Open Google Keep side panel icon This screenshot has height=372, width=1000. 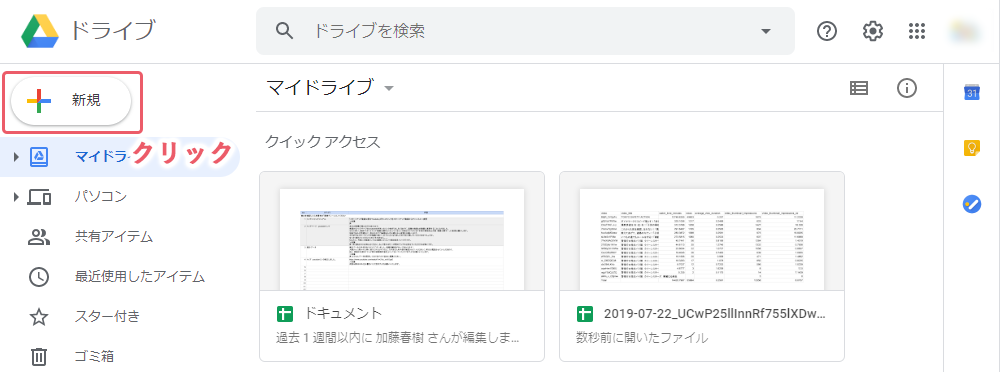[x=971, y=148]
